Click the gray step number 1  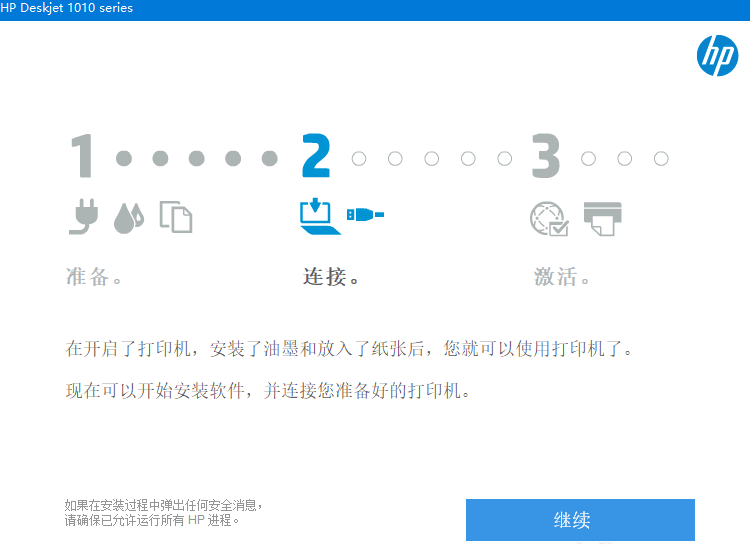point(82,156)
